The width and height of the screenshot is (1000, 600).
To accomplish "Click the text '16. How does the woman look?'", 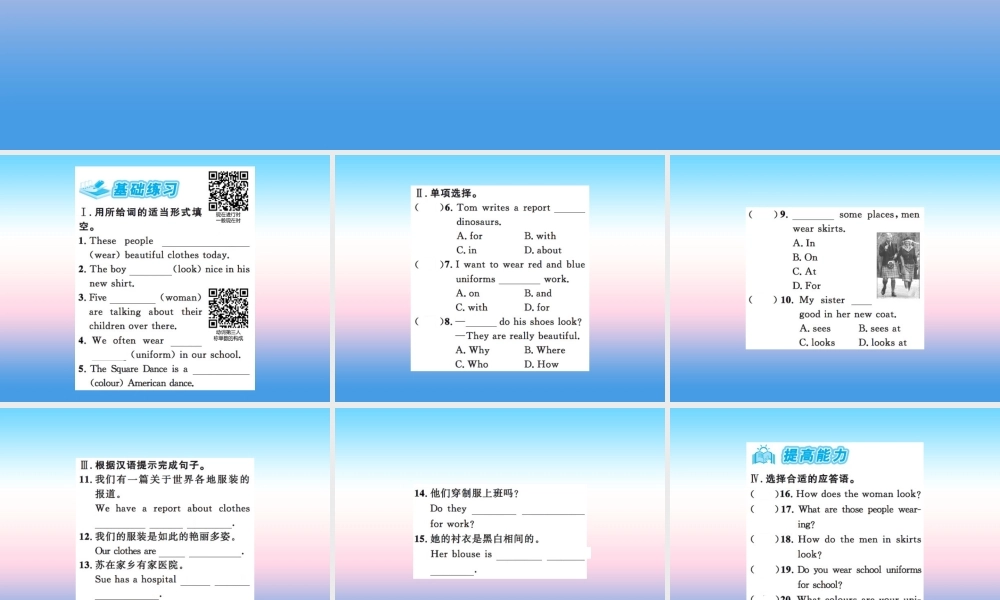I will tap(851, 494).
